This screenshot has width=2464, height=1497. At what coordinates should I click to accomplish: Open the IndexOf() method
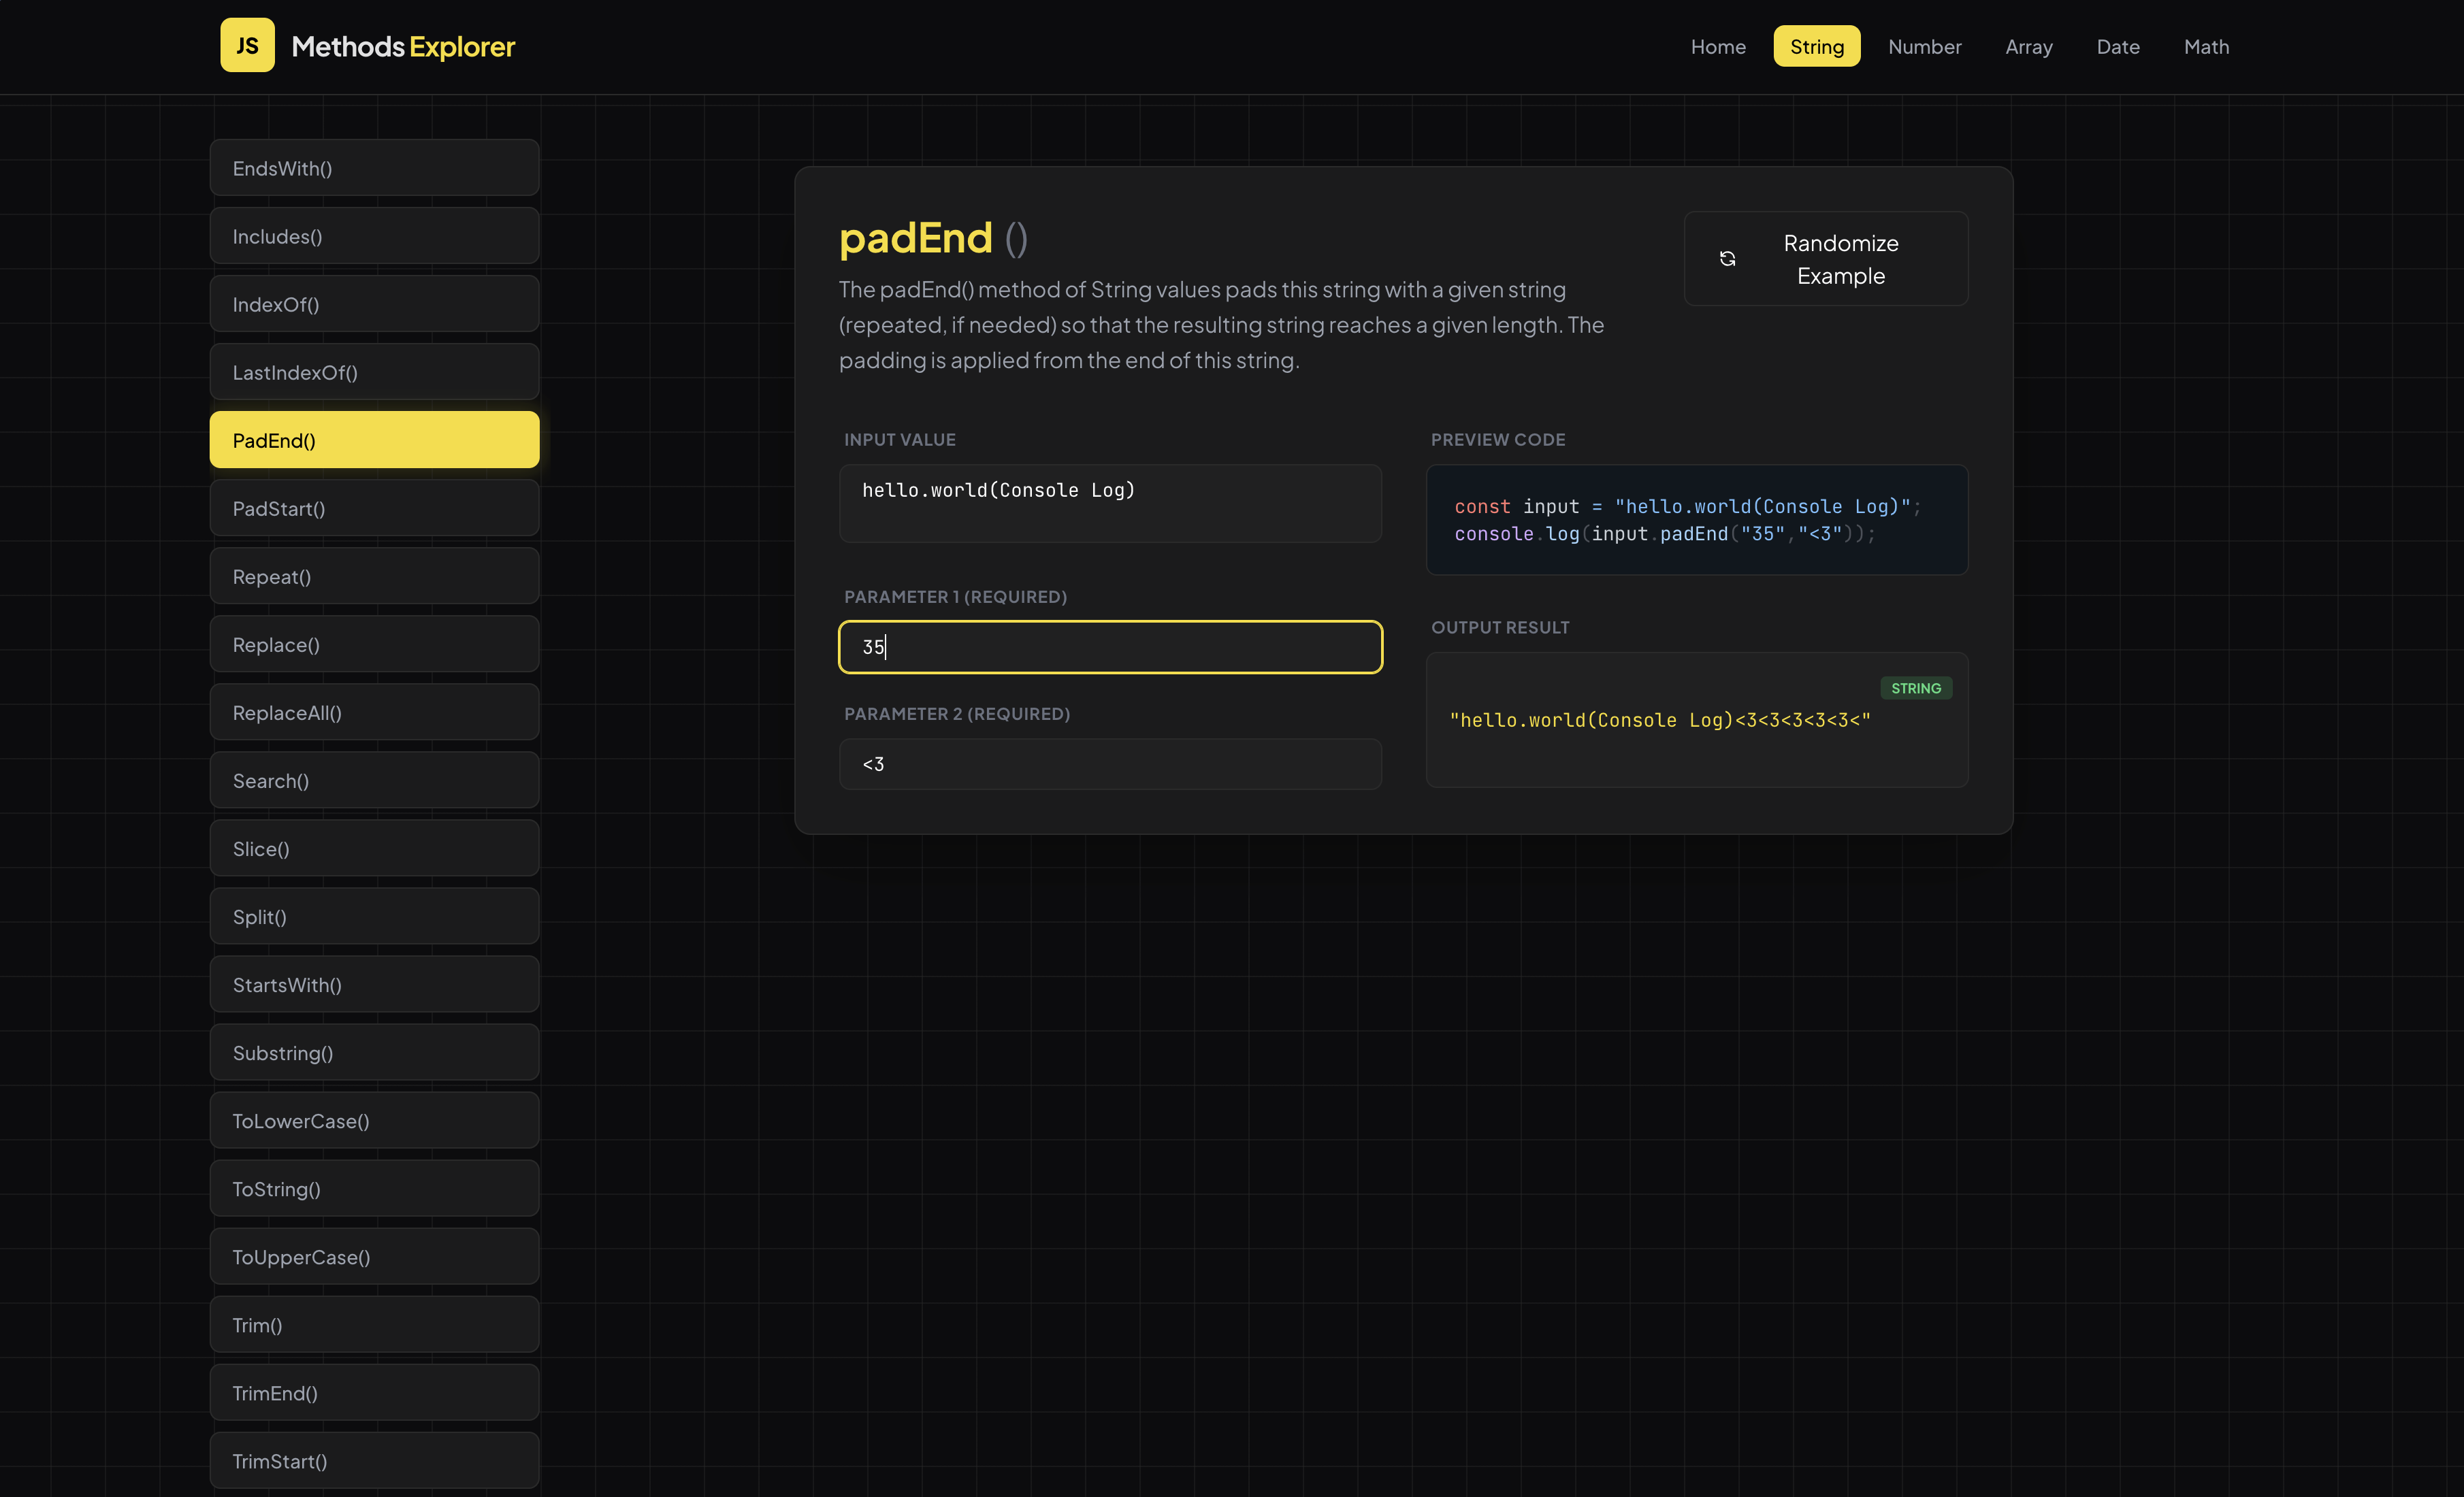coord(375,304)
